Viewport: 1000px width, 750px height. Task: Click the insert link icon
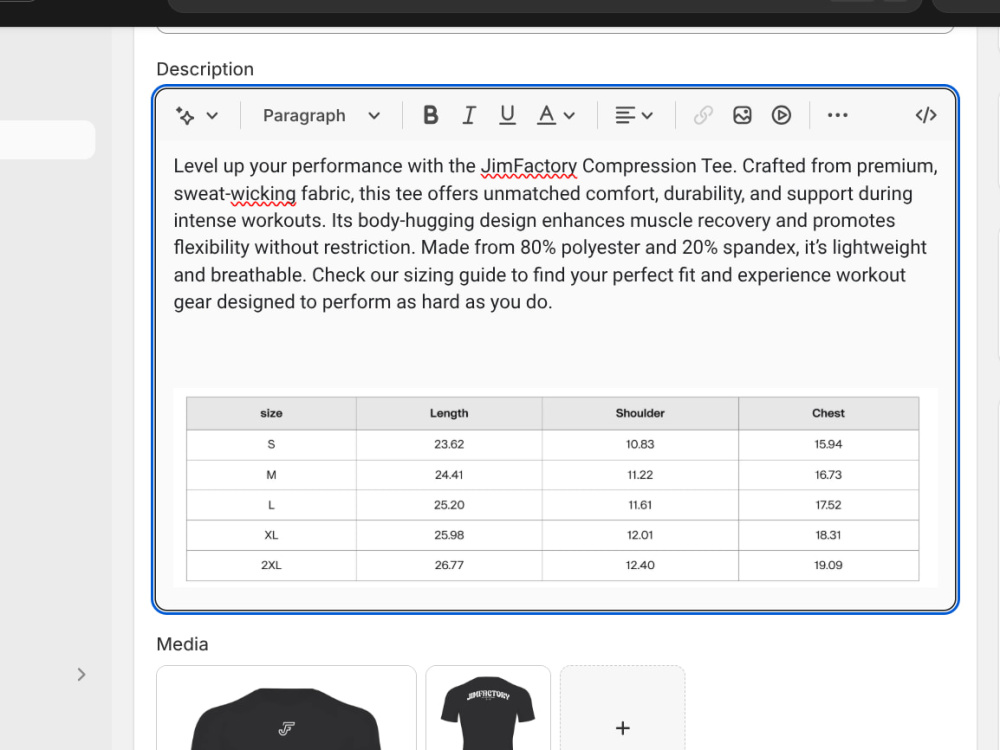703,115
